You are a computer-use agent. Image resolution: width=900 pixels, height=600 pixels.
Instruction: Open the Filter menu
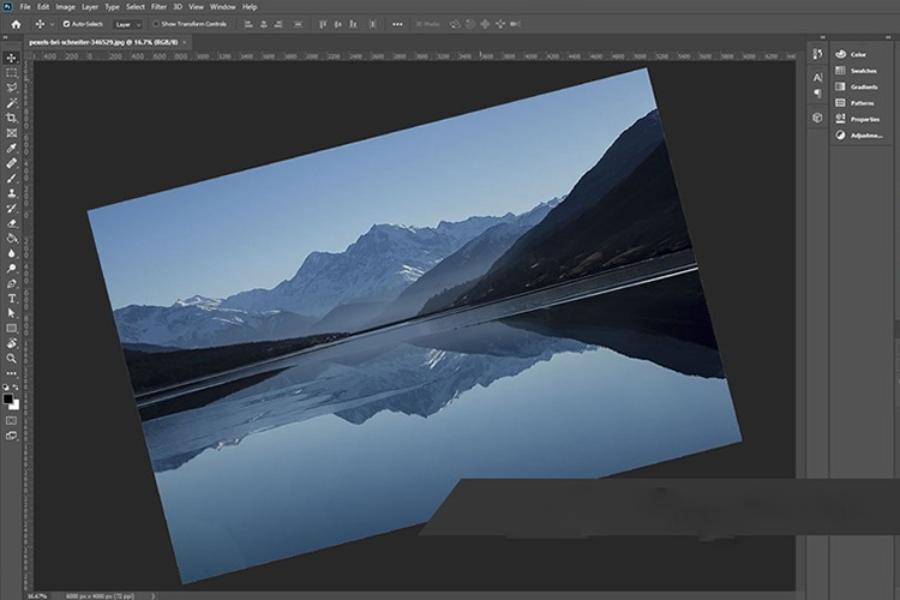click(158, 7)
